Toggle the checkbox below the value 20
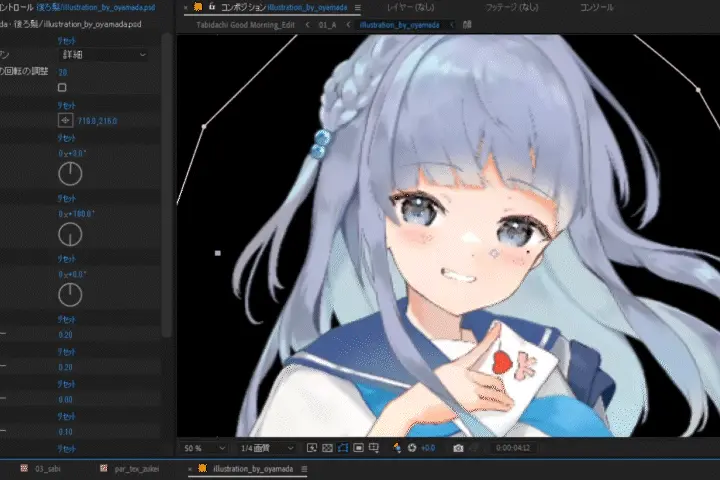This screenshot has height=480, width=720. [x=62, y=87]
